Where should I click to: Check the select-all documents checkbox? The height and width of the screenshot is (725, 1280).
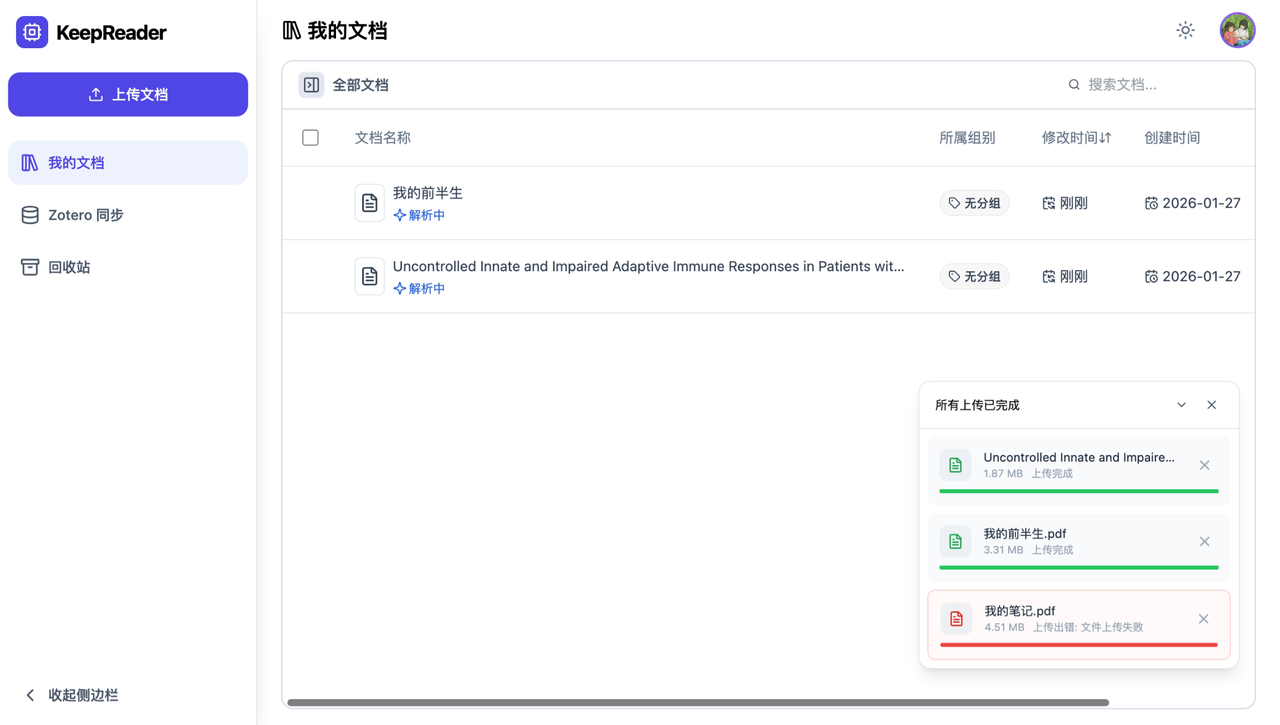coord(310,137)
